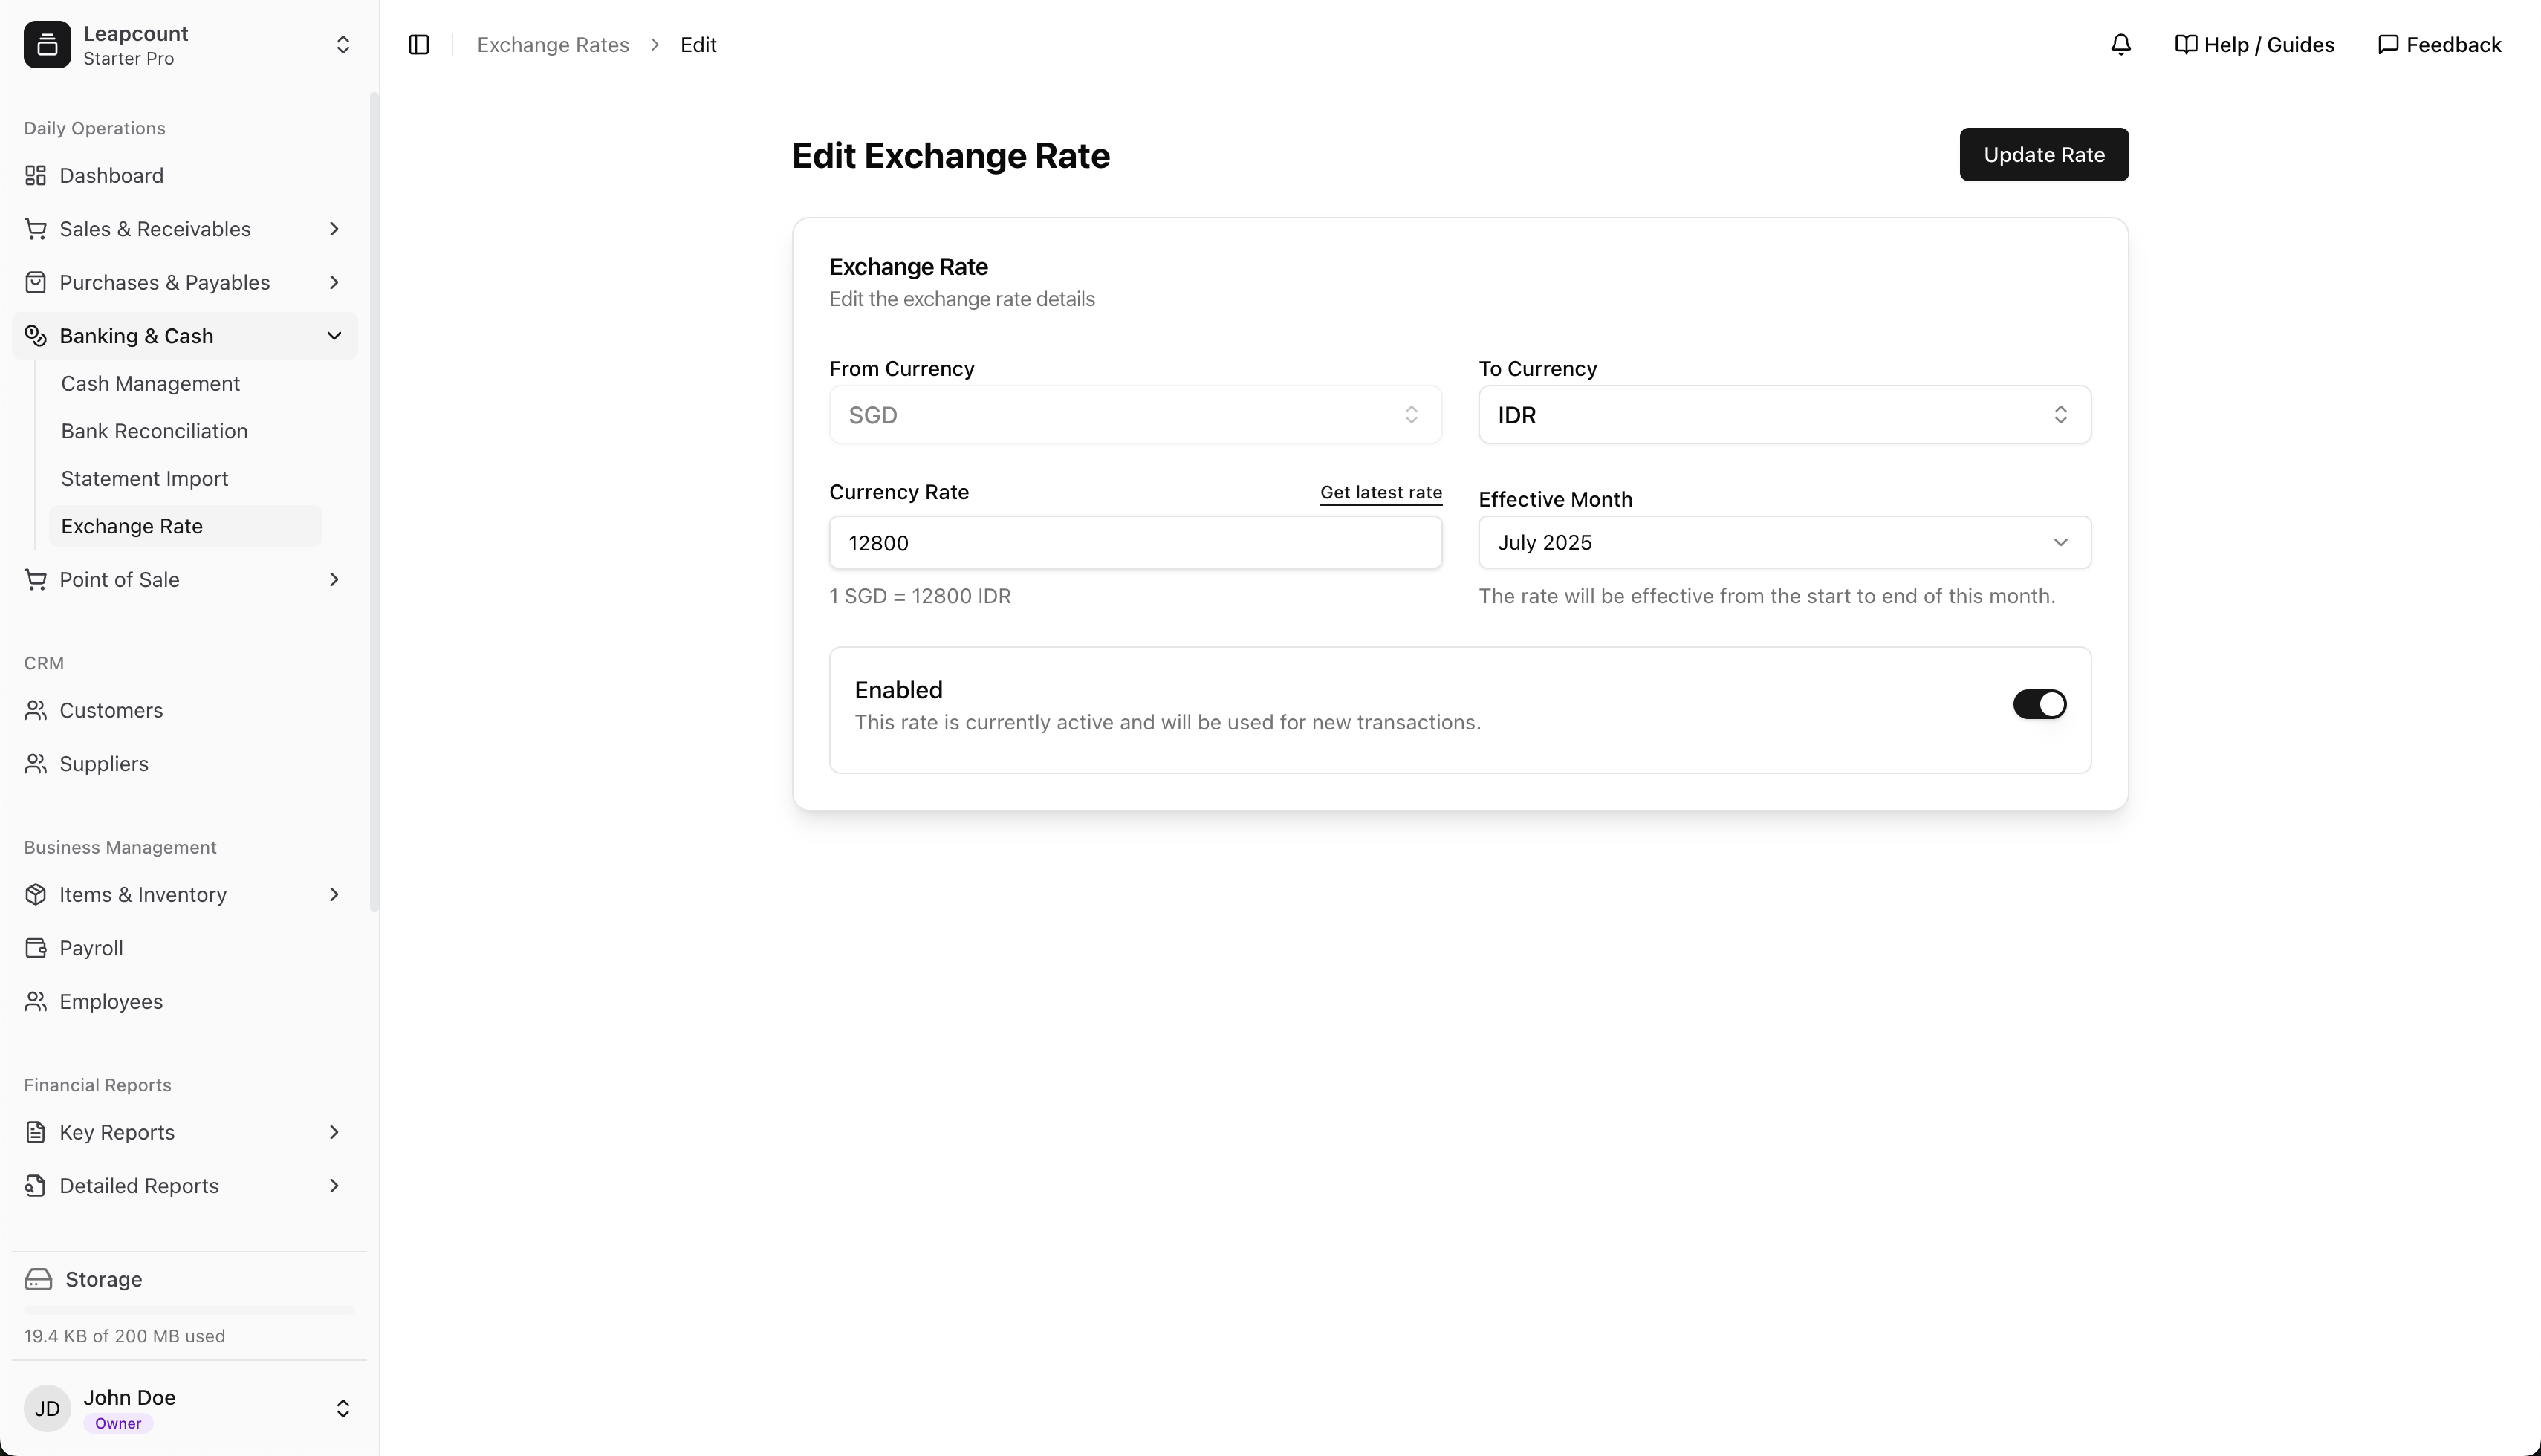
Task: Click the Point of Sale cart icon
Action: (x=36, y=580)
